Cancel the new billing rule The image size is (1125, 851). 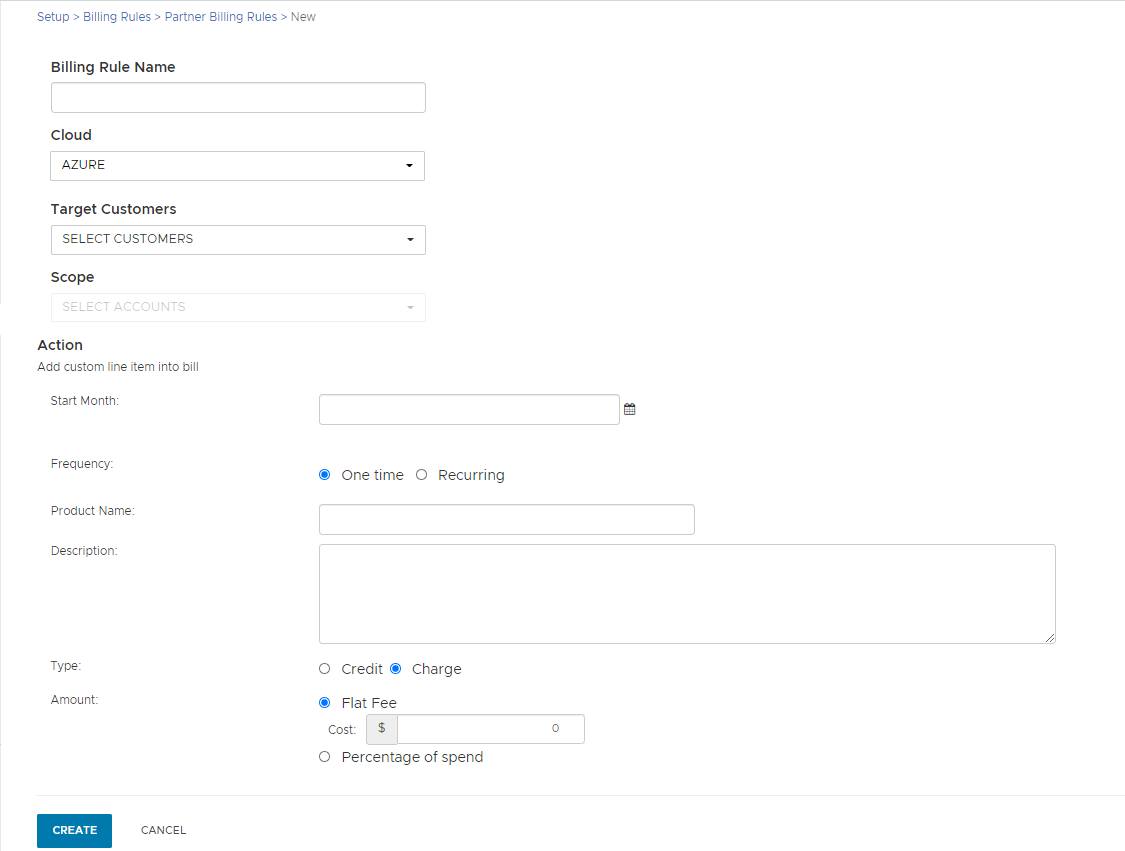click(x=163, y=830)
